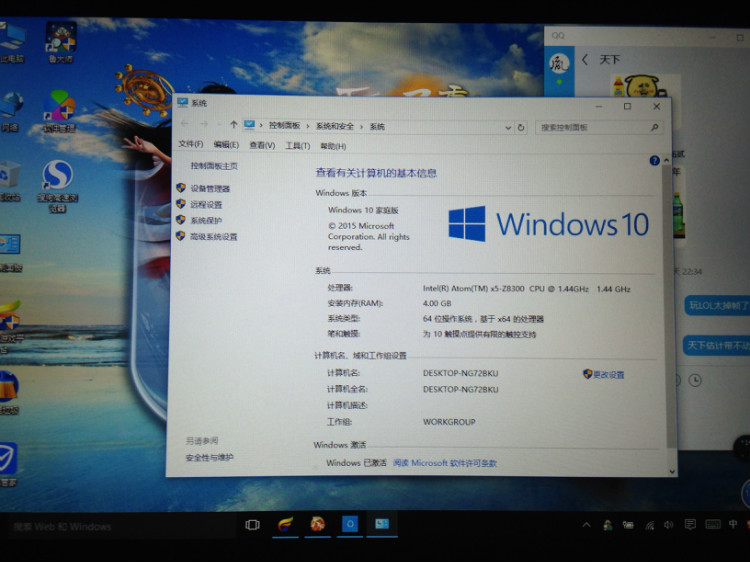Close the 系统 window
The width and height of the screenshot is (750, 562).
pos(657,106)
